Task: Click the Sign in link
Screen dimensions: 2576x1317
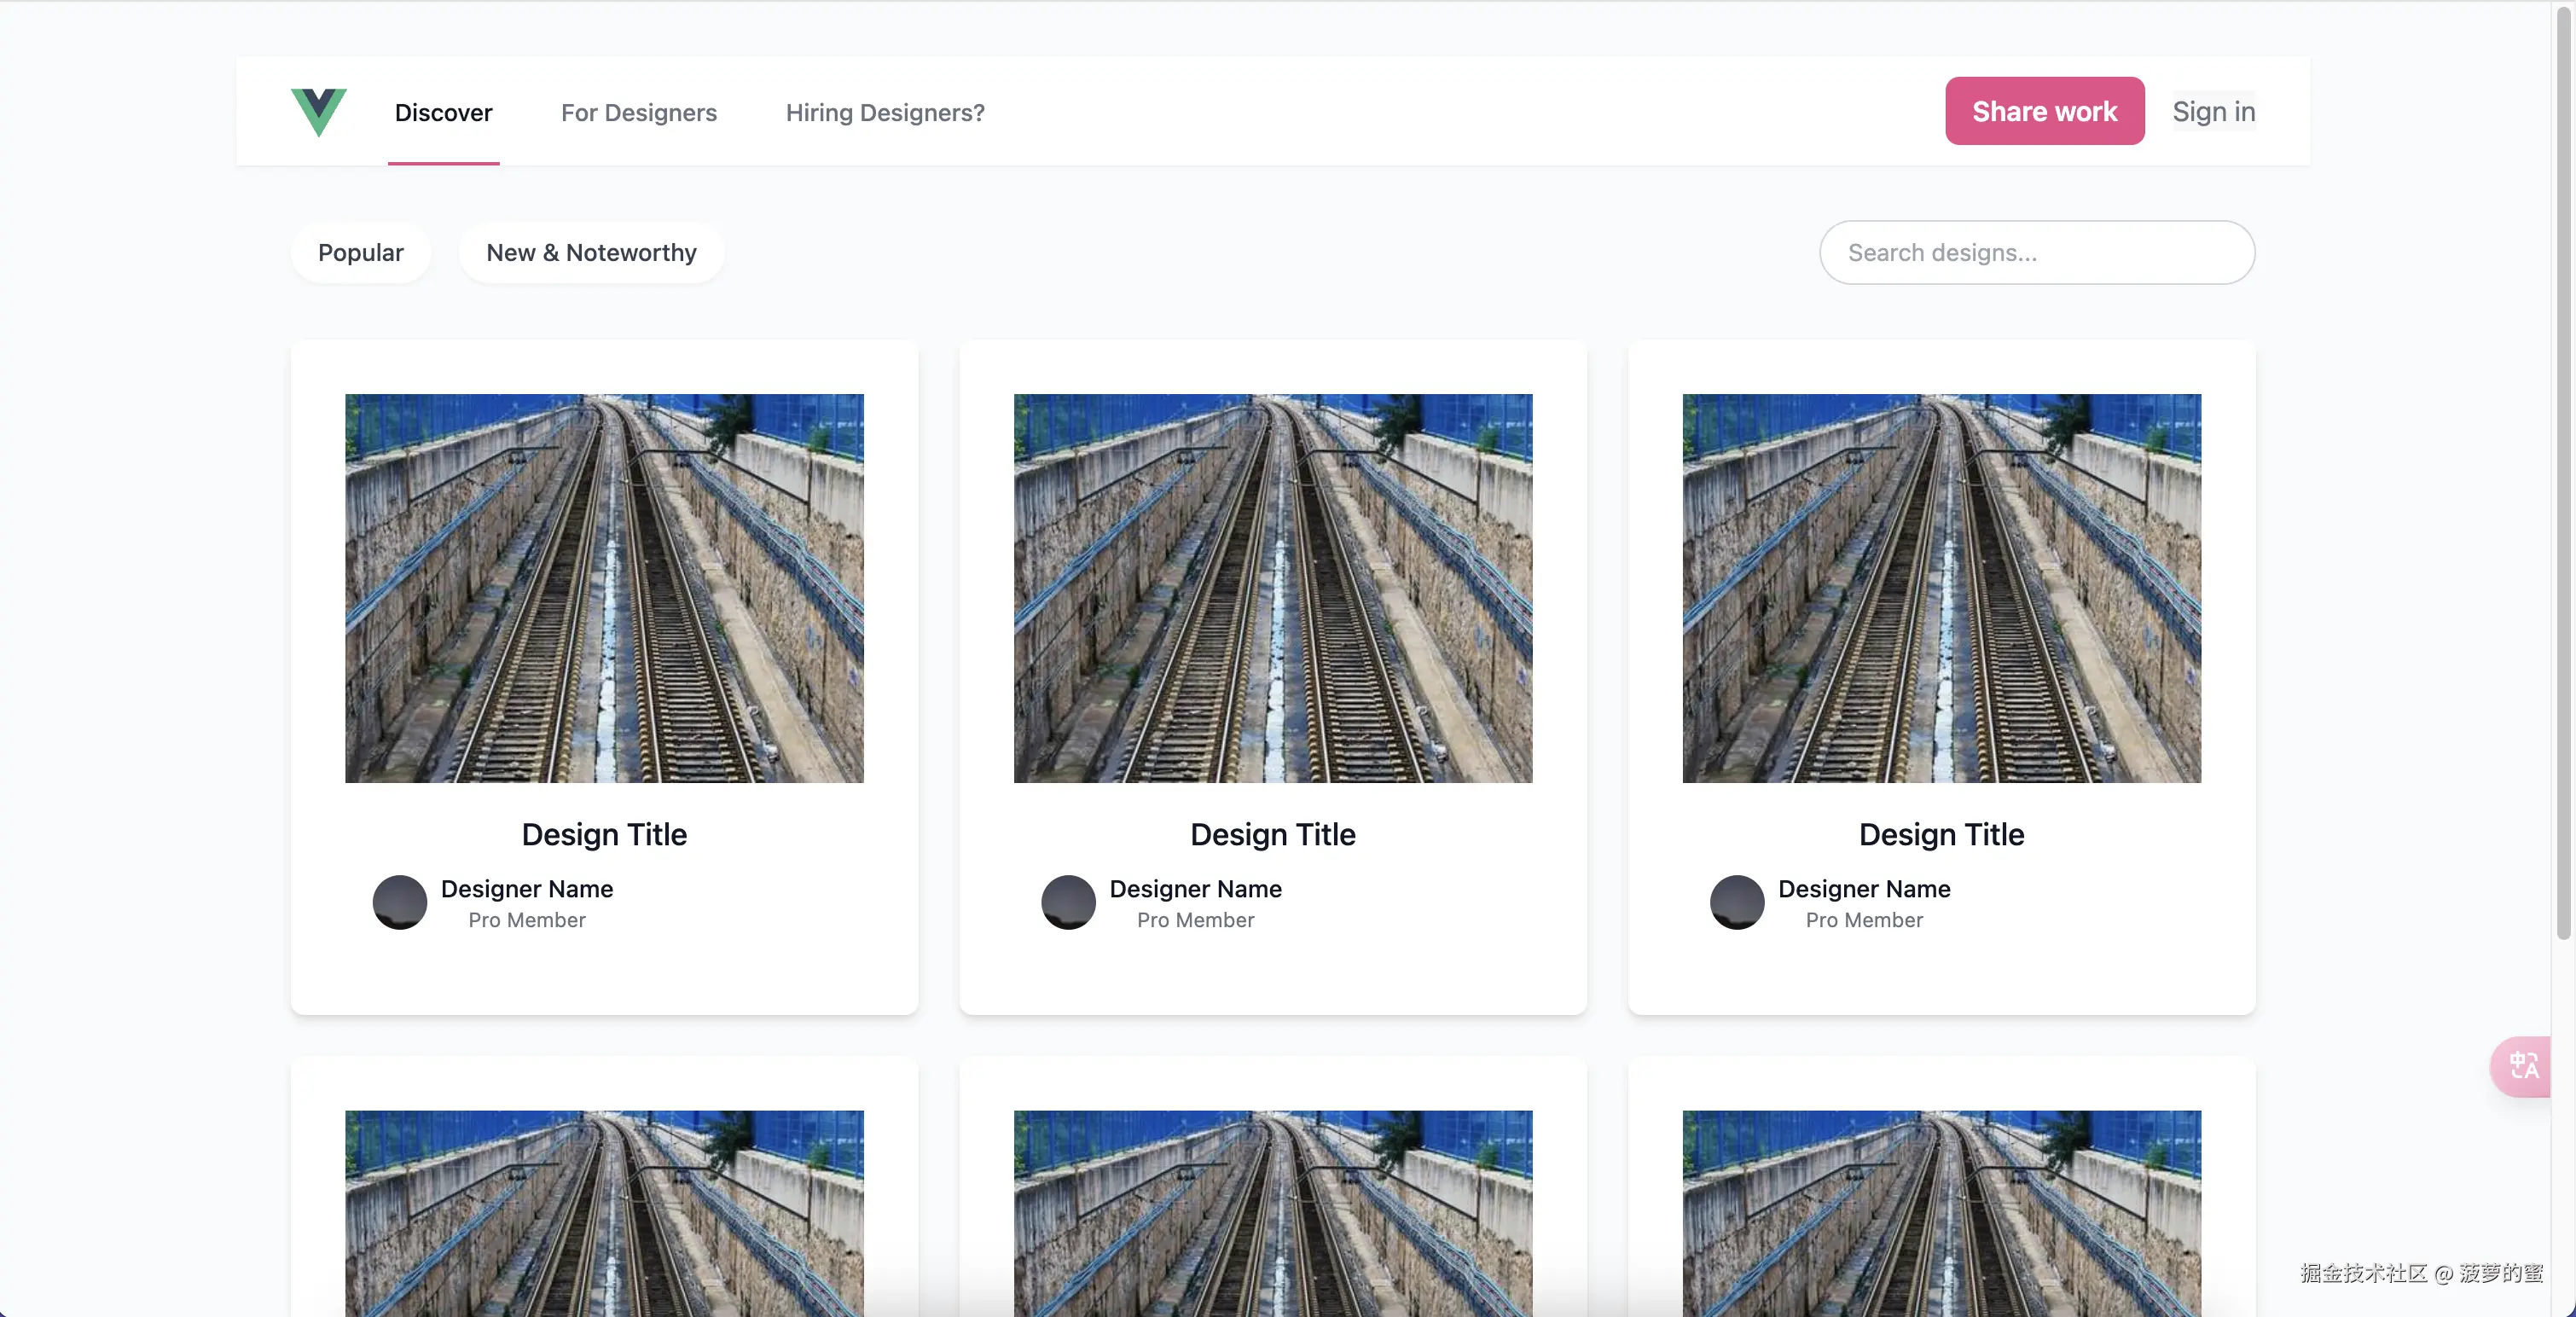Action: coord(2213,111)
